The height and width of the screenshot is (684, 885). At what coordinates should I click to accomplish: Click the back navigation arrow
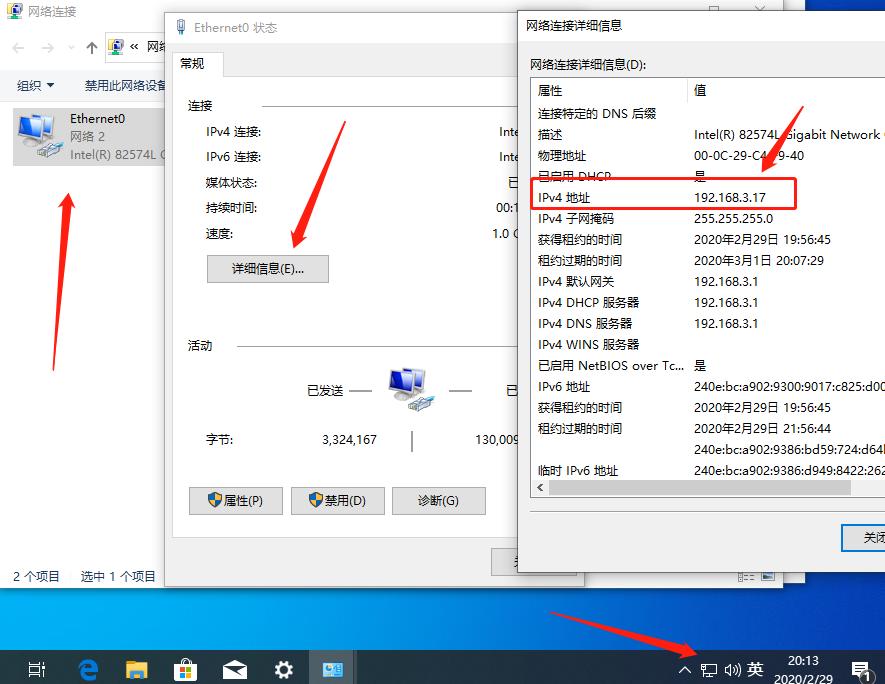(x=16, y=47)
